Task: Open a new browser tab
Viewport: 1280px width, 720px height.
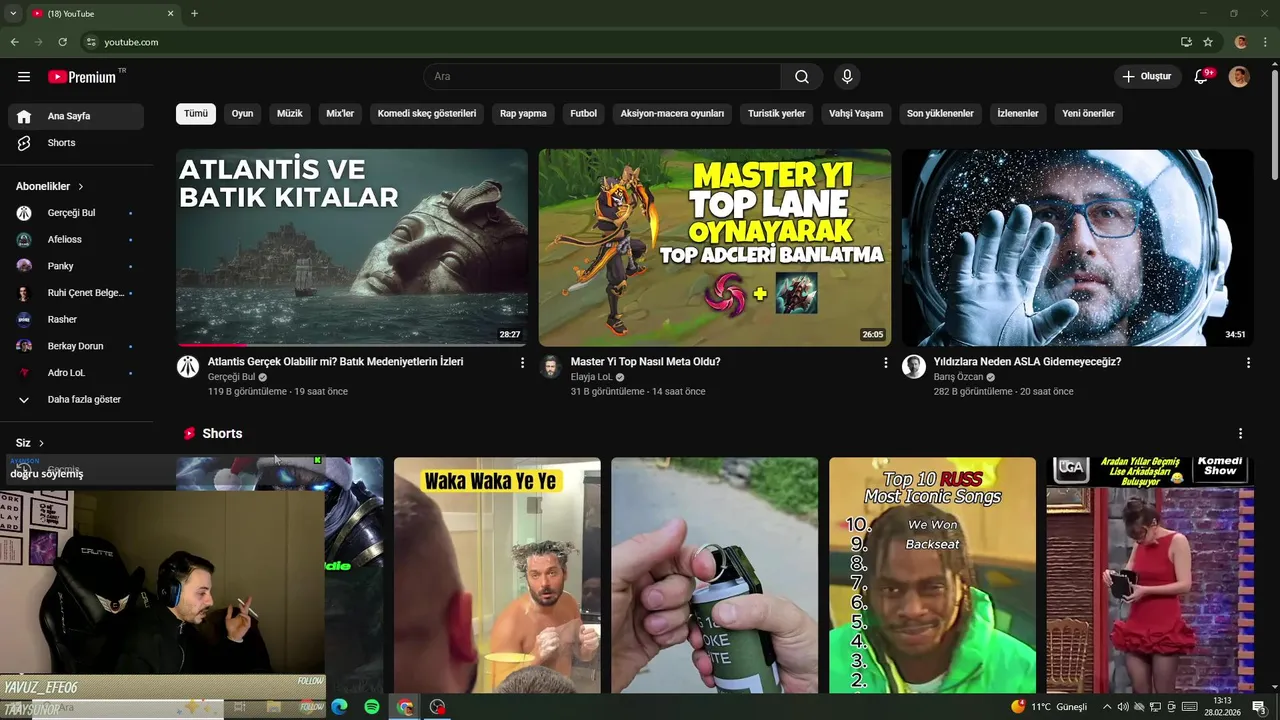Action: (x=194, y=13)
